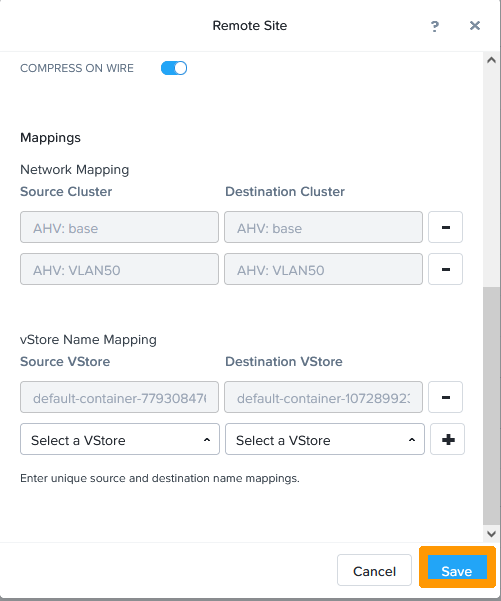Click the vStore Name Mapping label
The height and width of the screenshot is (601, 501).
tap(88, 340)
